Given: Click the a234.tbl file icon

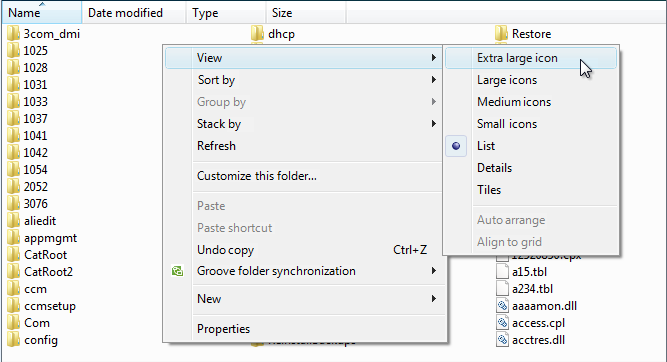Looking at the screenshot, I should 502,289.
